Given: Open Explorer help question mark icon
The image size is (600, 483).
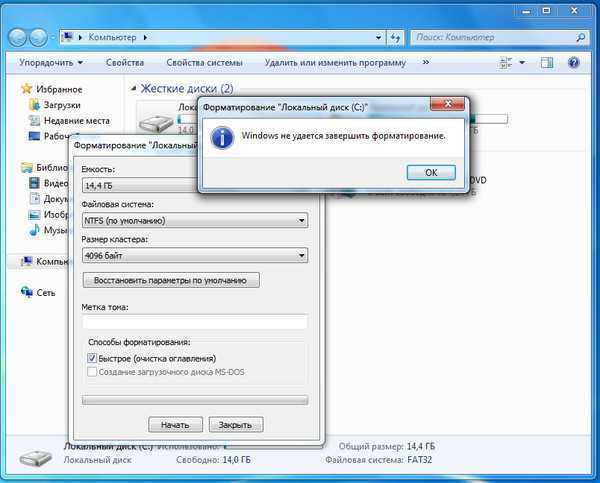Looking at the screenshot, I should 574,62.
